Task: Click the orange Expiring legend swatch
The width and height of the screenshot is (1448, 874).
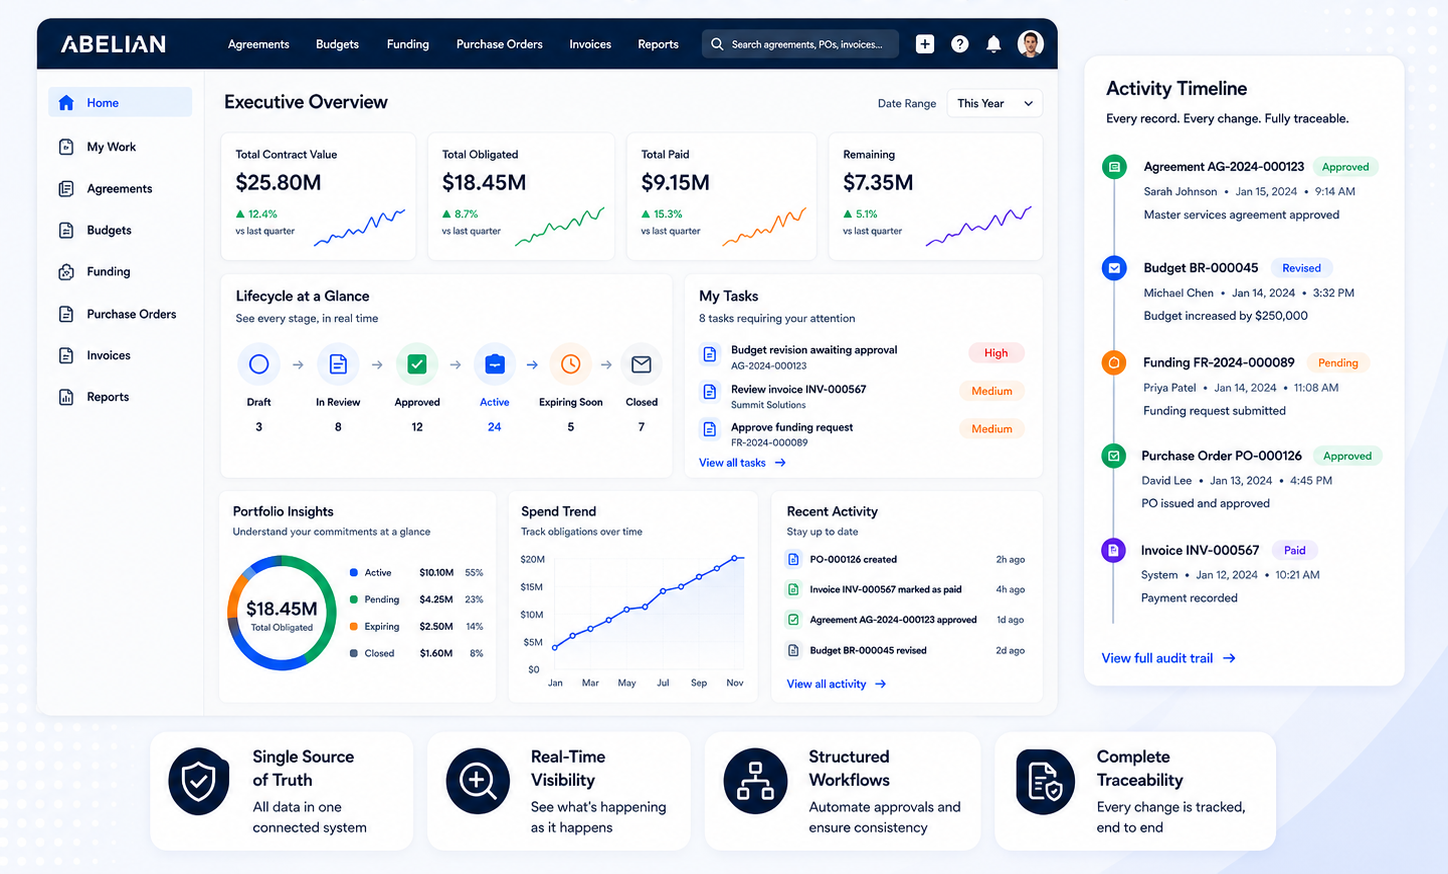Action: click(354, 626)
